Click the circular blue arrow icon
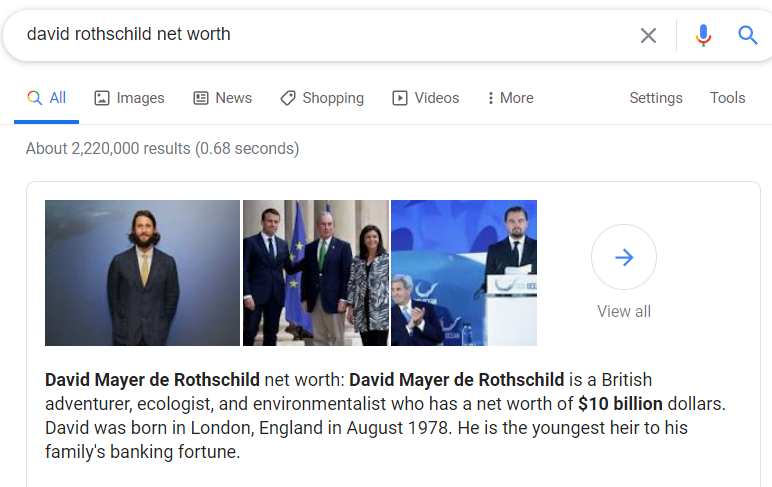Image resolution: width=772 pixels, height=487 pixels. [624, 257]
